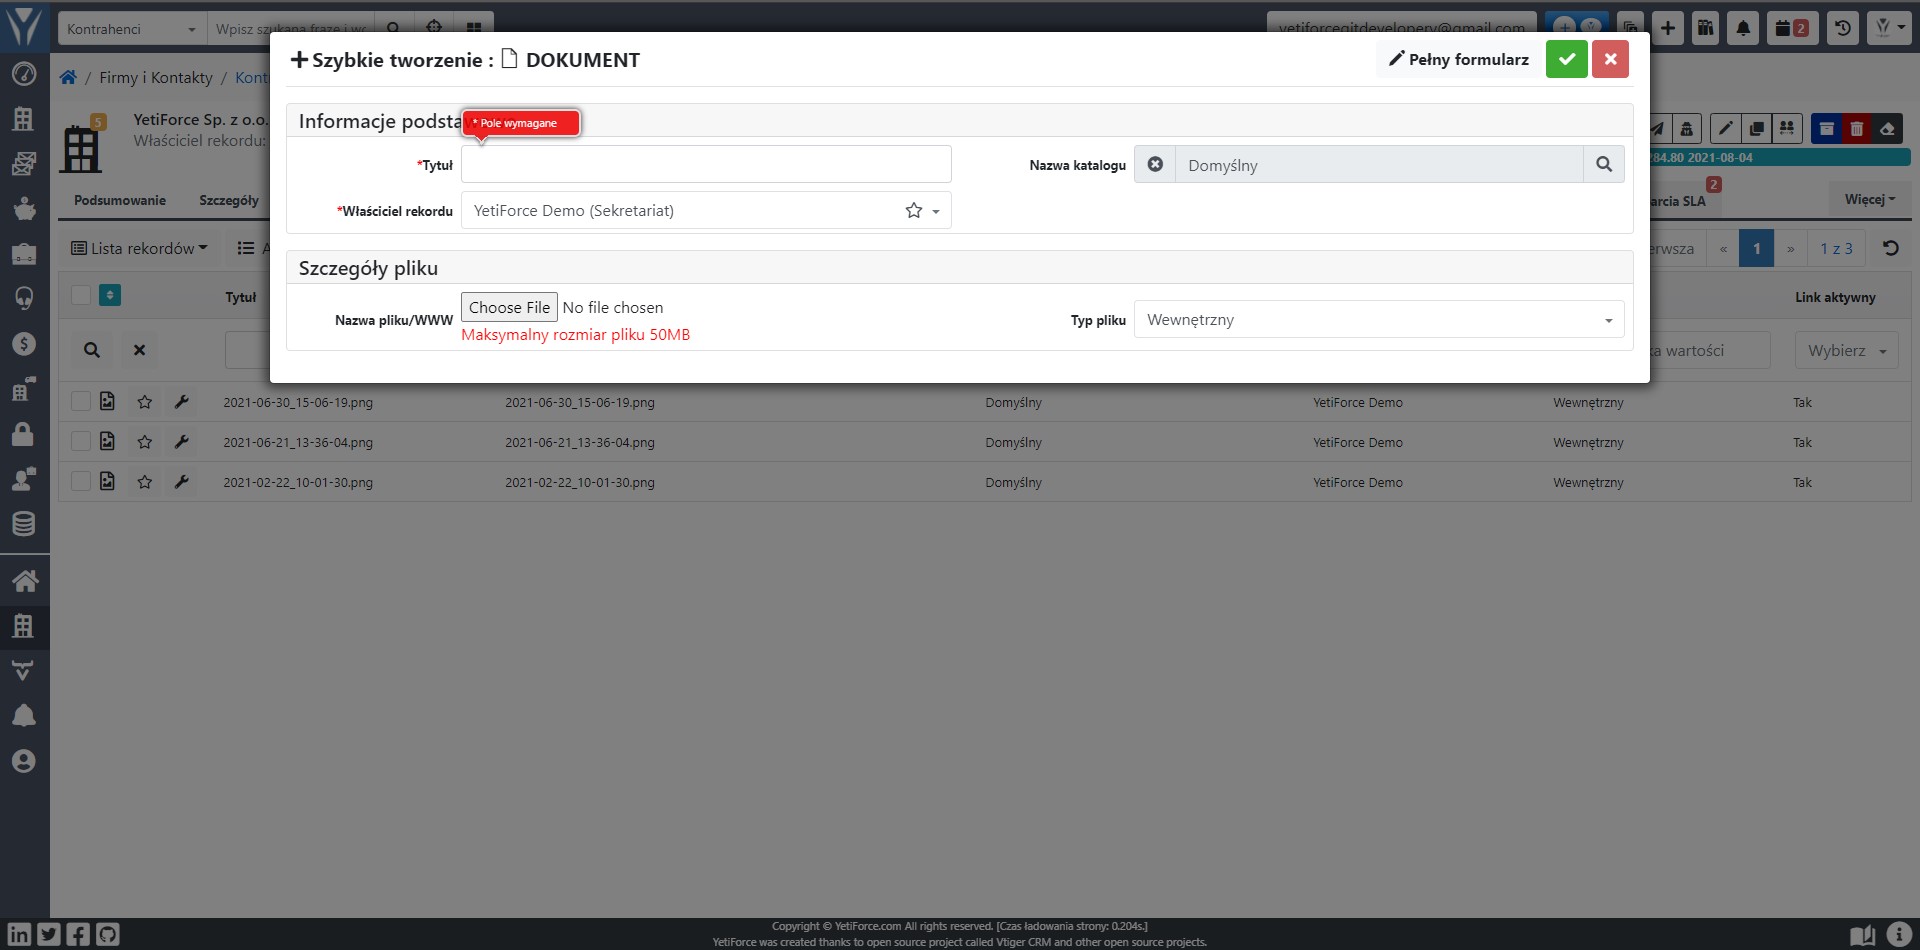Open Firmy i Kontakty breadcrumb

156,77
